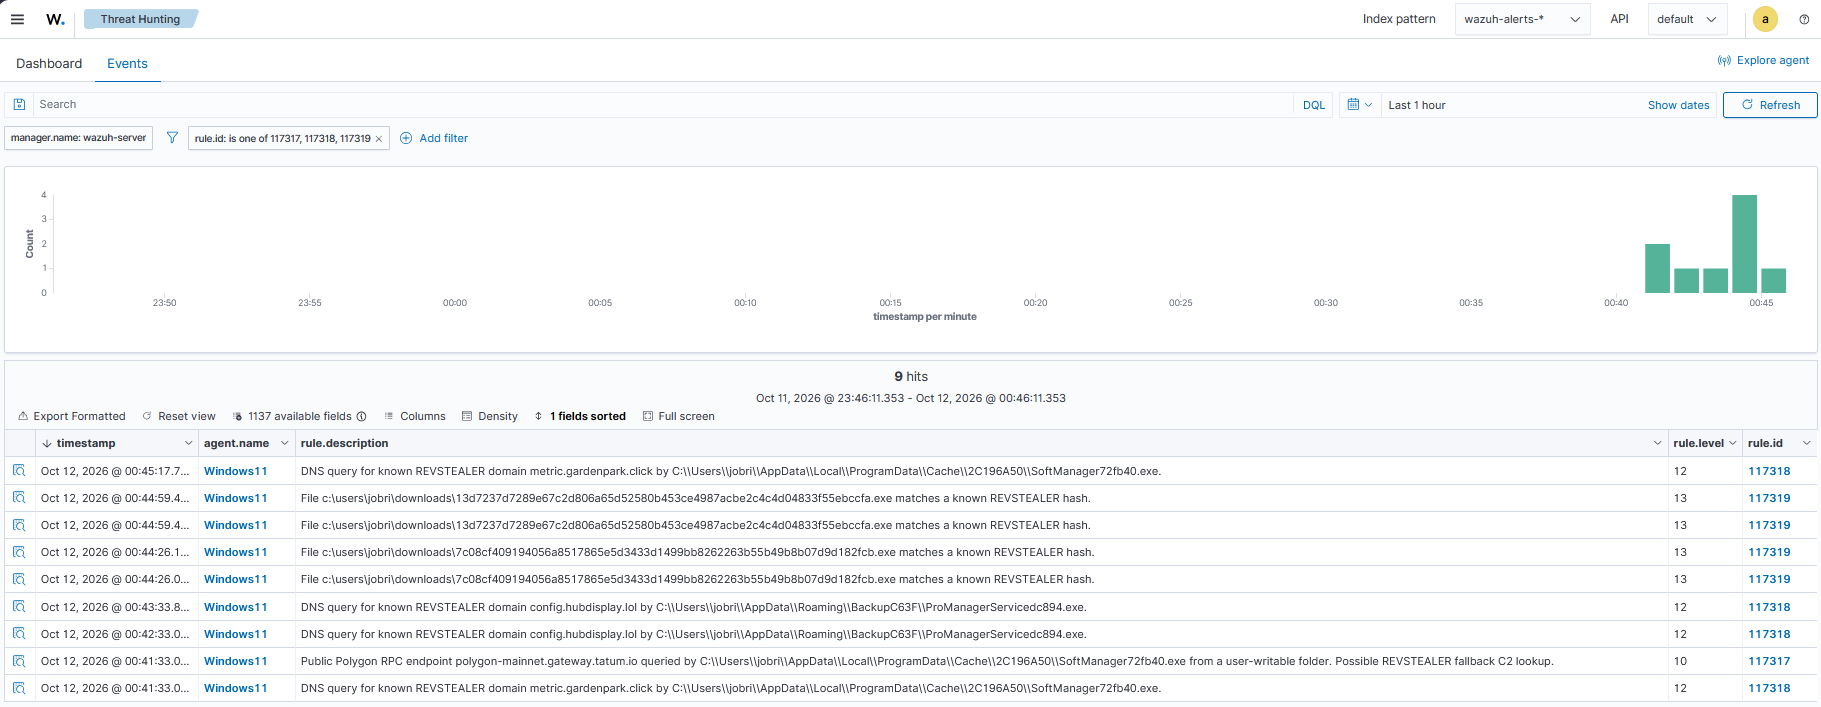Click the Wazuh W. logo
Screen dimensions: 1821x707
(x=55, y=19)
